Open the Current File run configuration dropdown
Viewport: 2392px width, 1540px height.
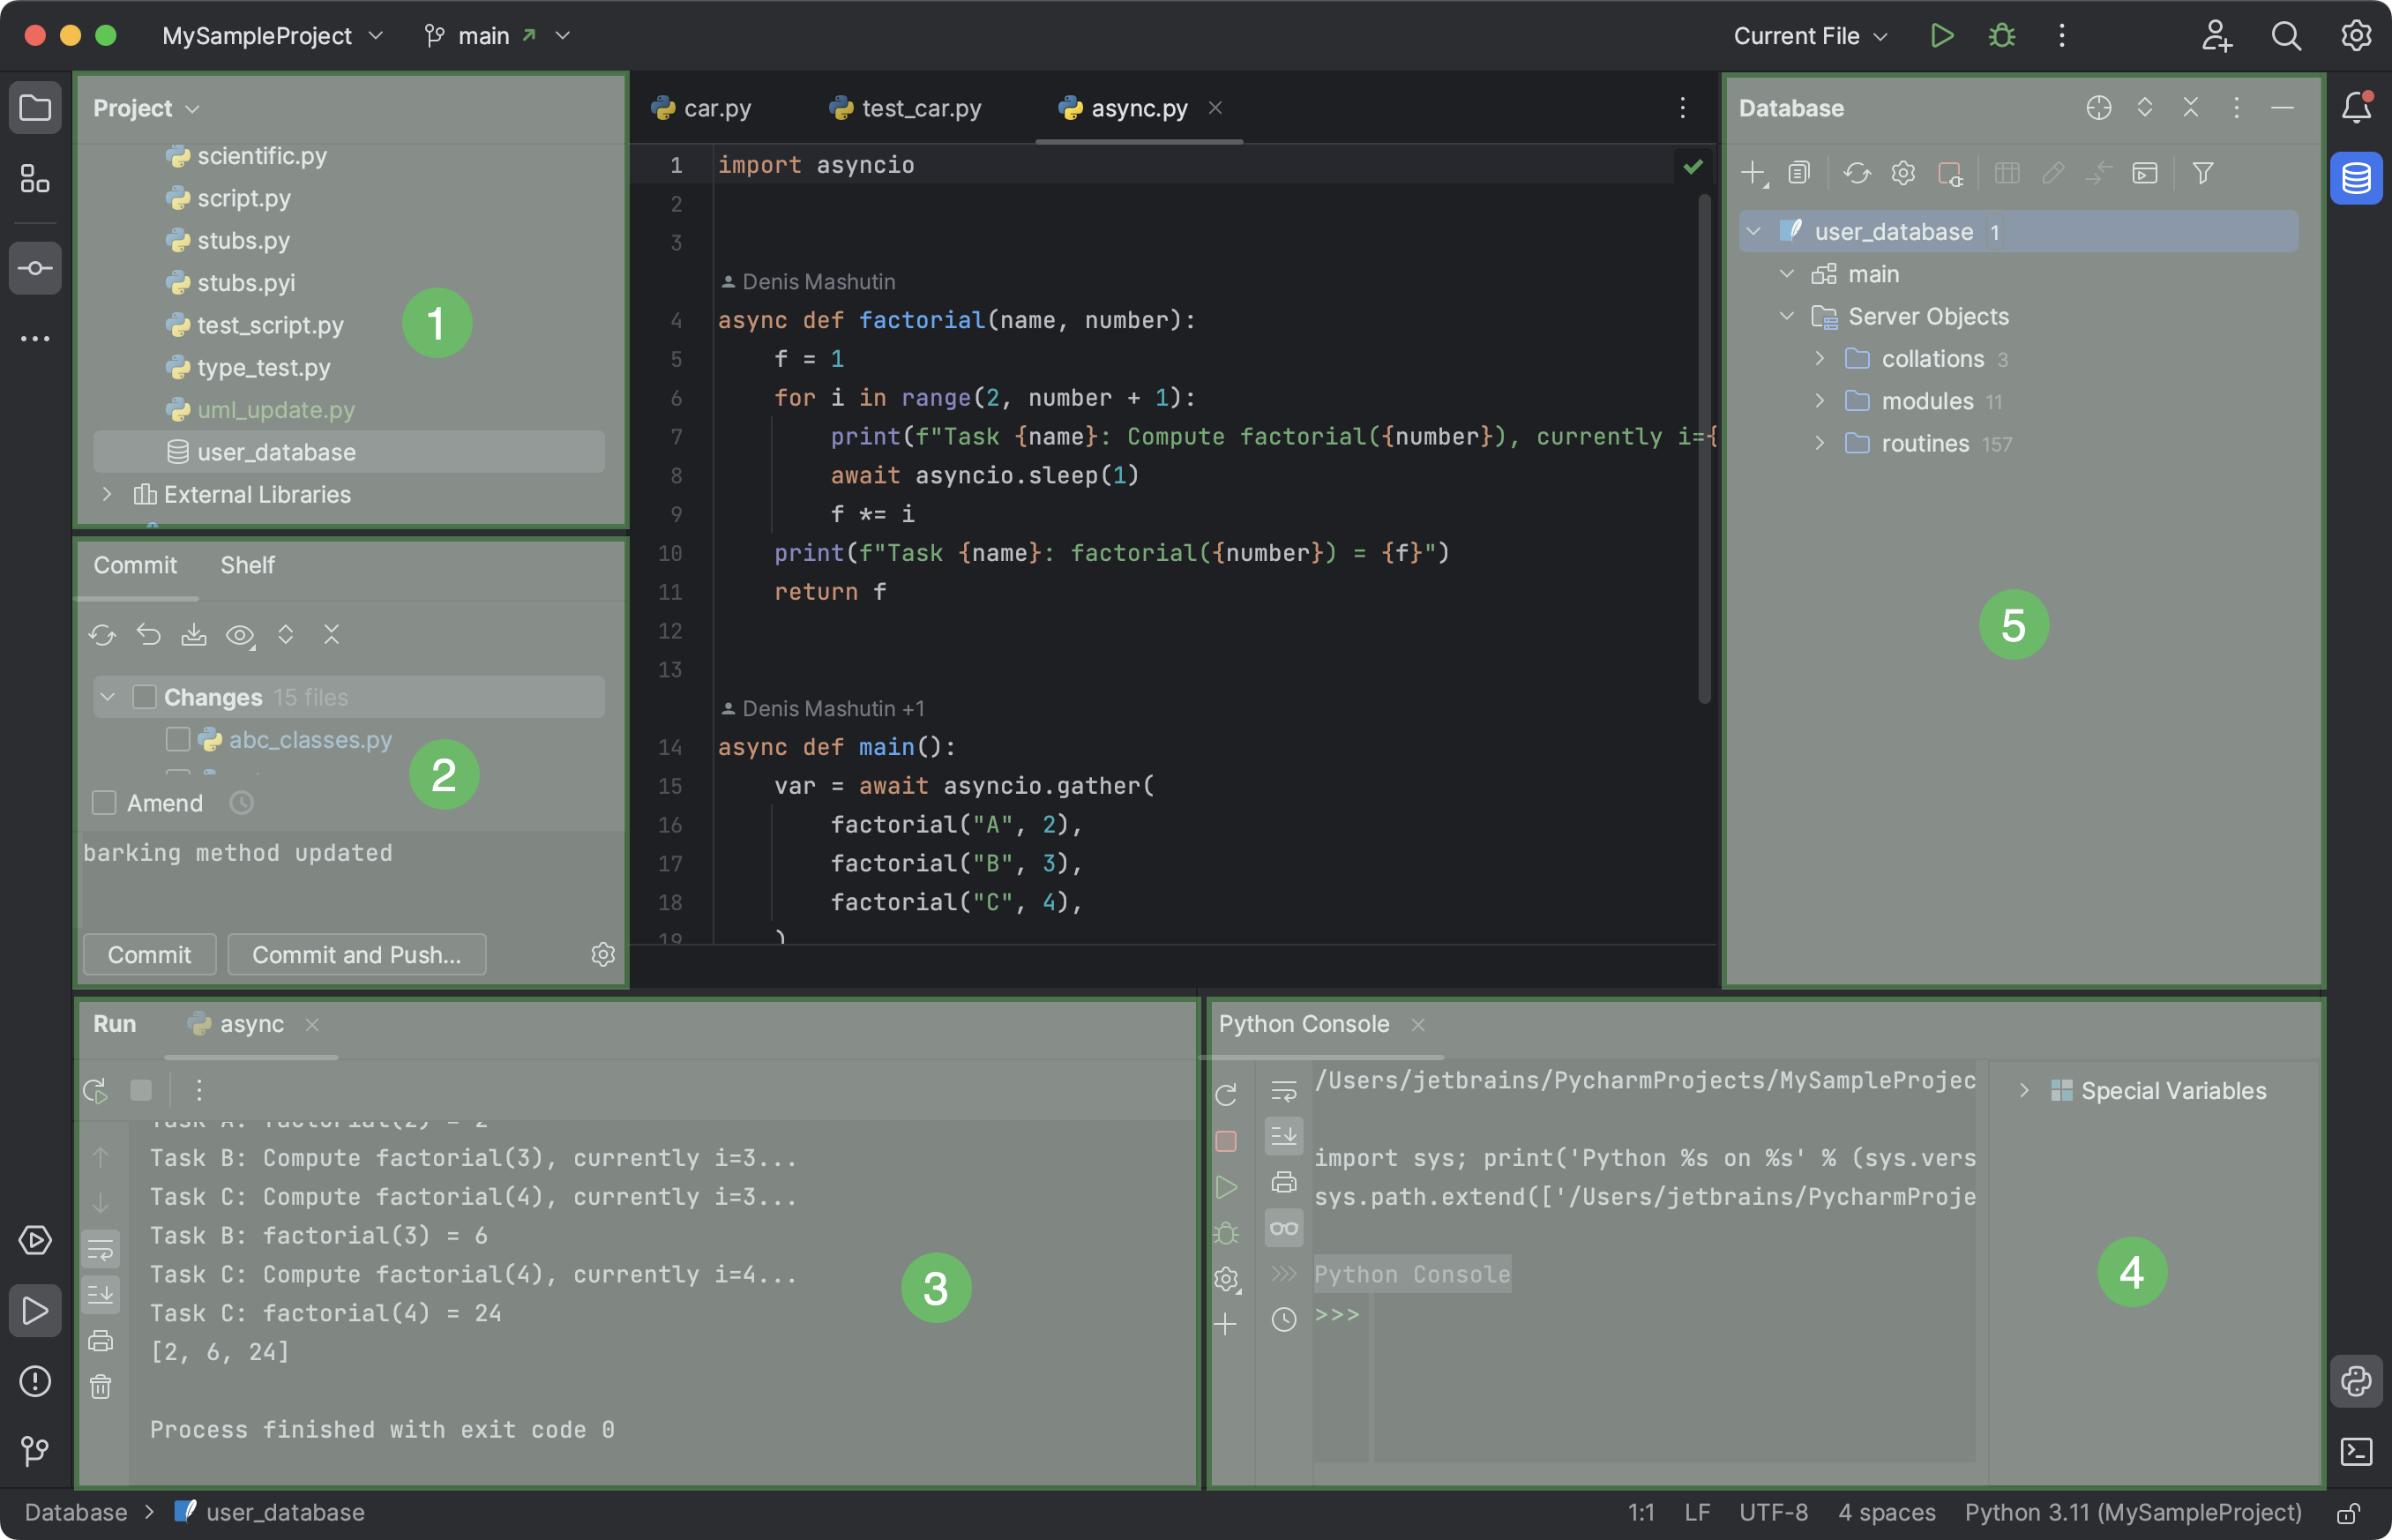point(1808,35)
